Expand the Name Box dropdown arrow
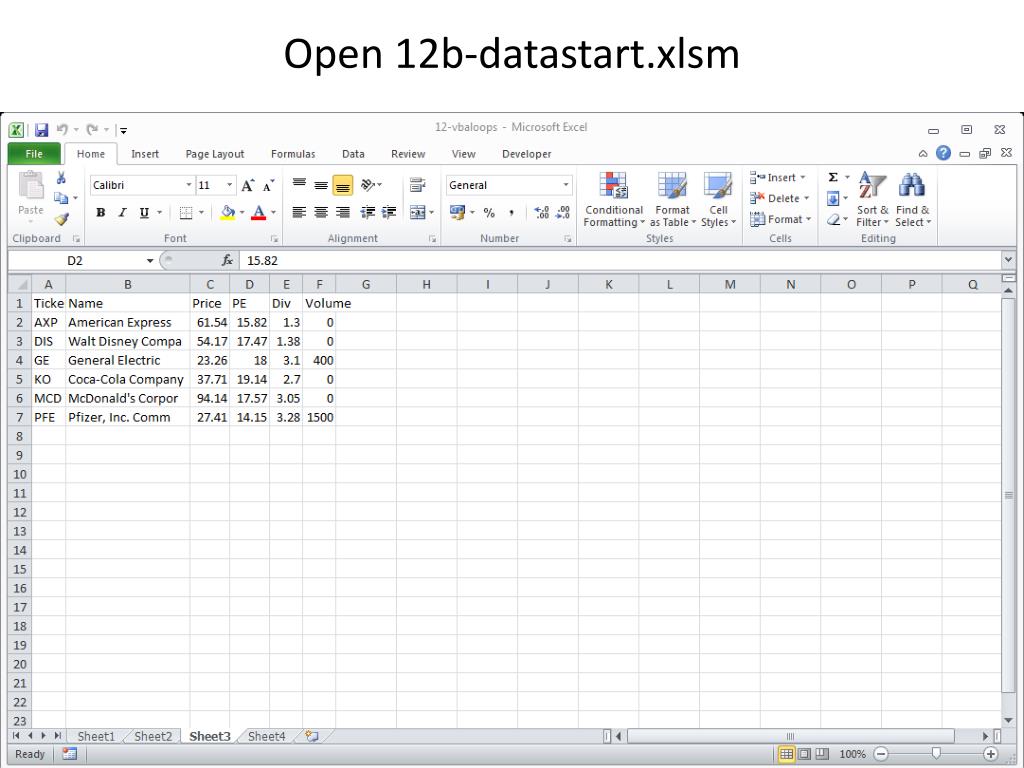The height and width of the screenshot is (768, 1024). click(x=150, y=261)
